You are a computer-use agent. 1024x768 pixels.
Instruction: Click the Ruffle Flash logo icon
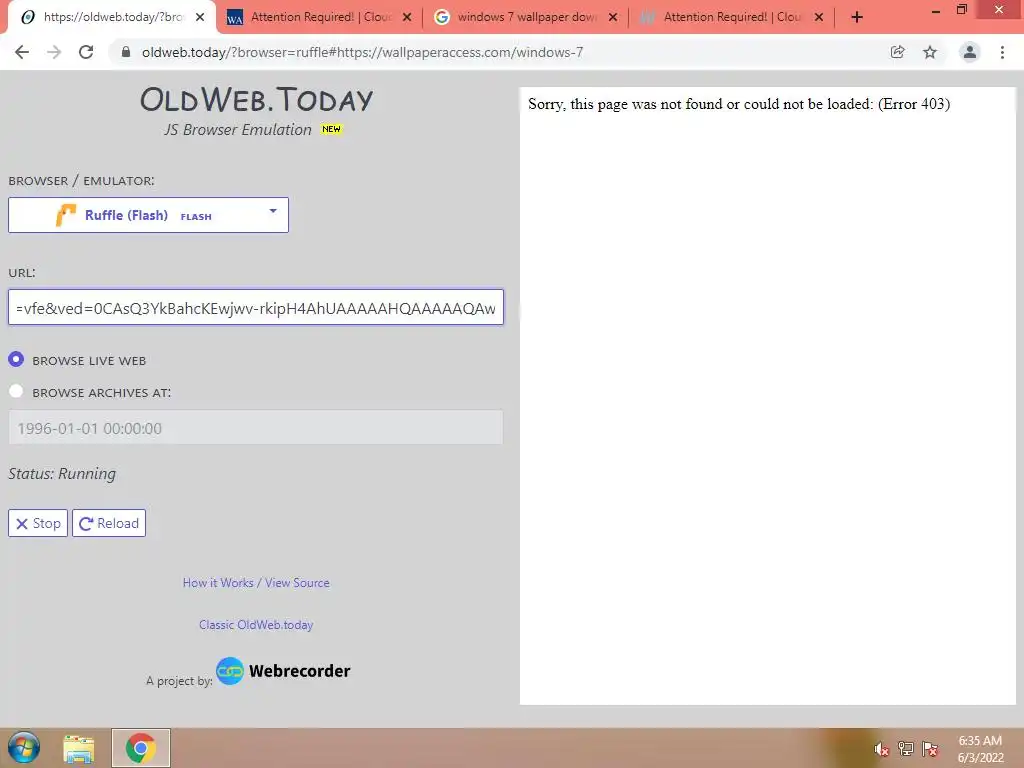66,215
